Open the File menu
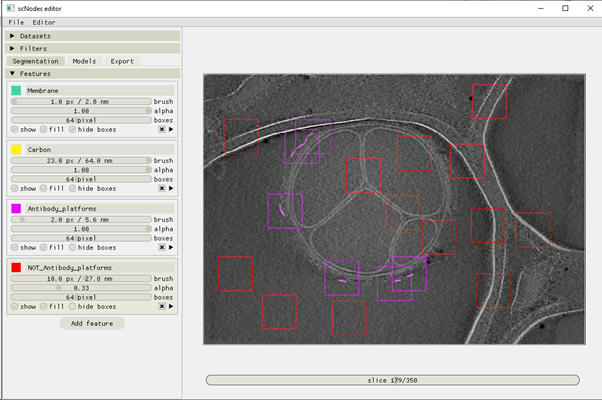This screenshot has width=602, height=400. [x=16, y=22]
